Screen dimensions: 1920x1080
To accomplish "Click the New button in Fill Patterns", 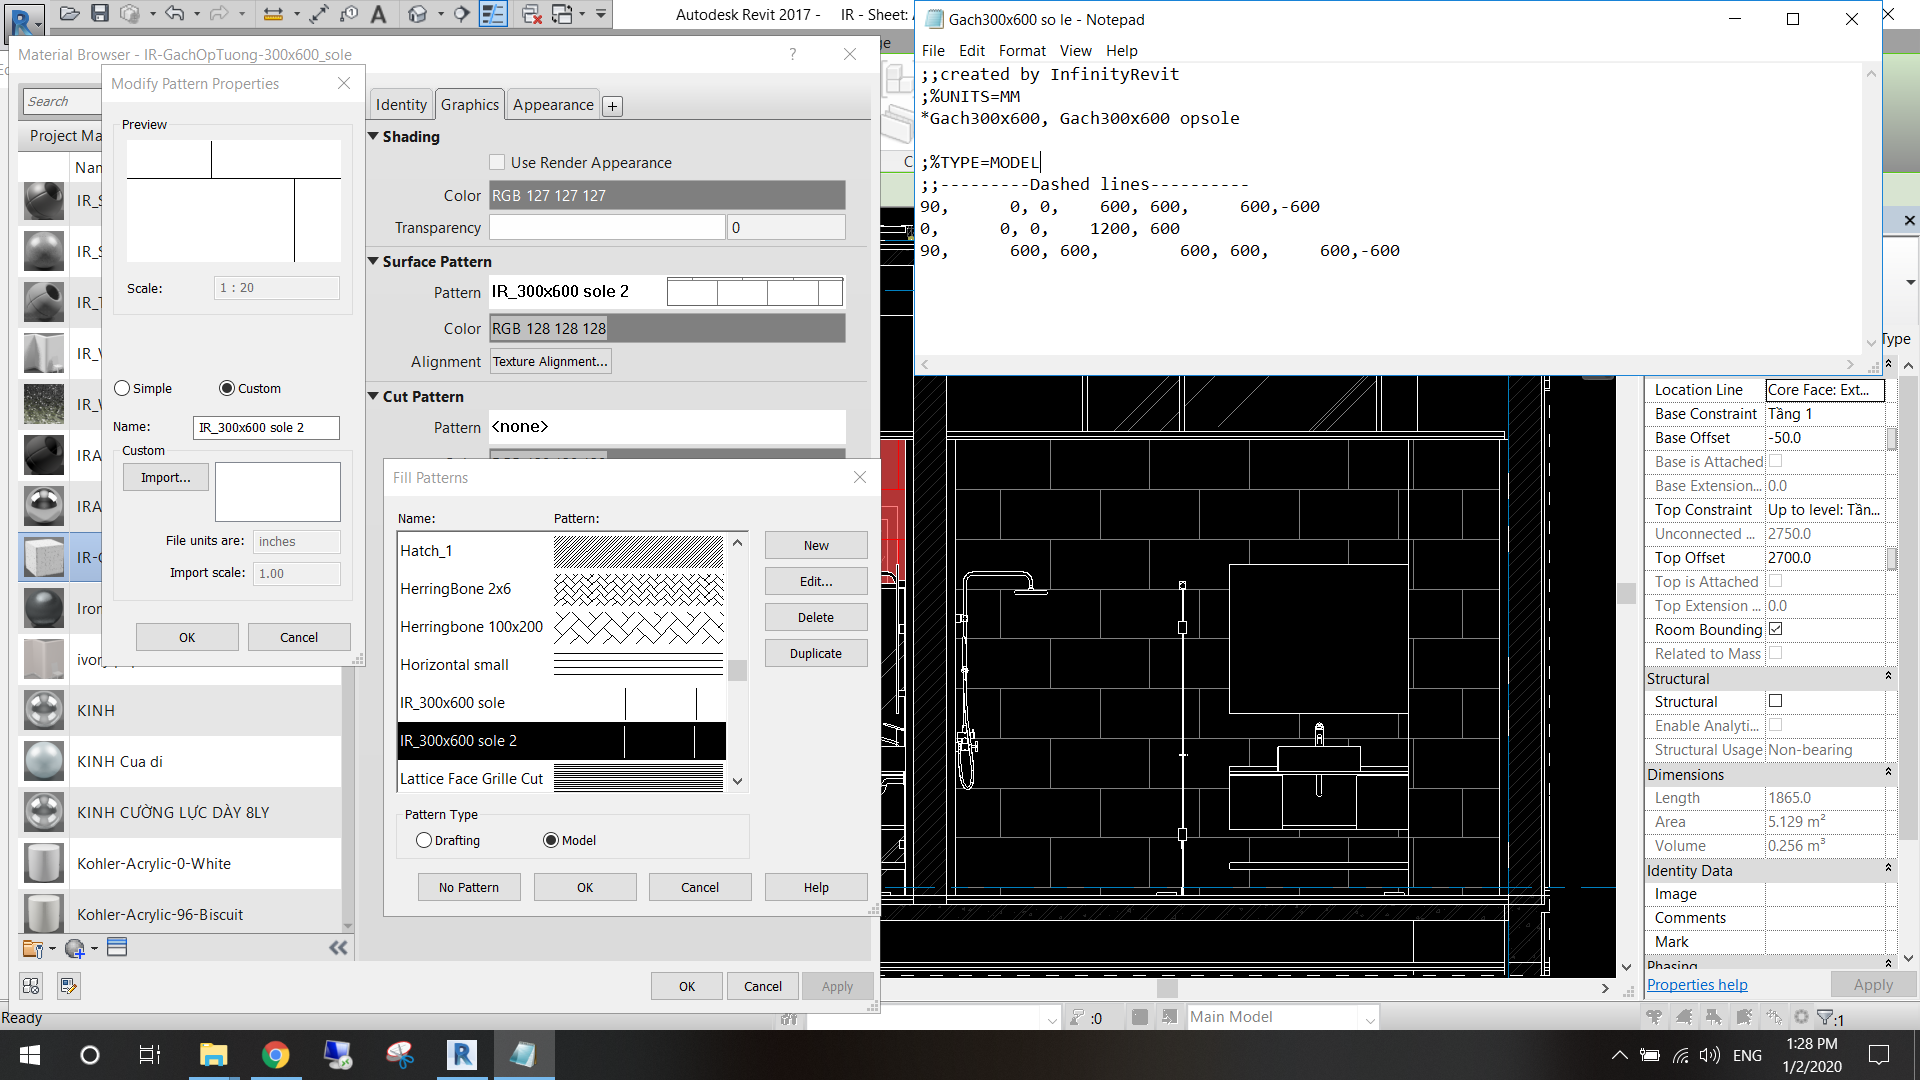I will (816, 546).
